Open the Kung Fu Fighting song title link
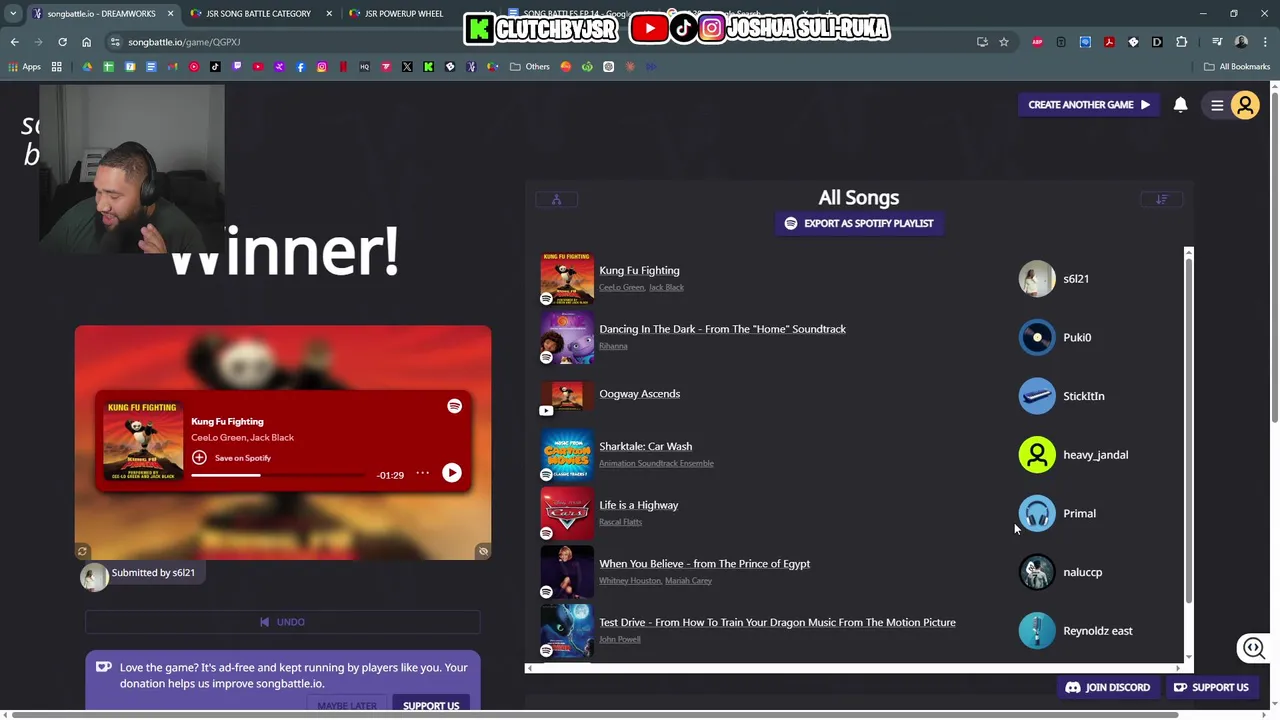Image resolution: width=1280 pixels, height=720 pixels. [x=639, y=270]
